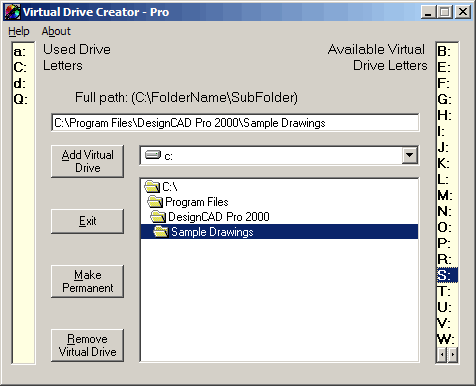Select the Program Files folder
Screen dimensions: 476x386
pyautogui.click(x=279, y=202)
